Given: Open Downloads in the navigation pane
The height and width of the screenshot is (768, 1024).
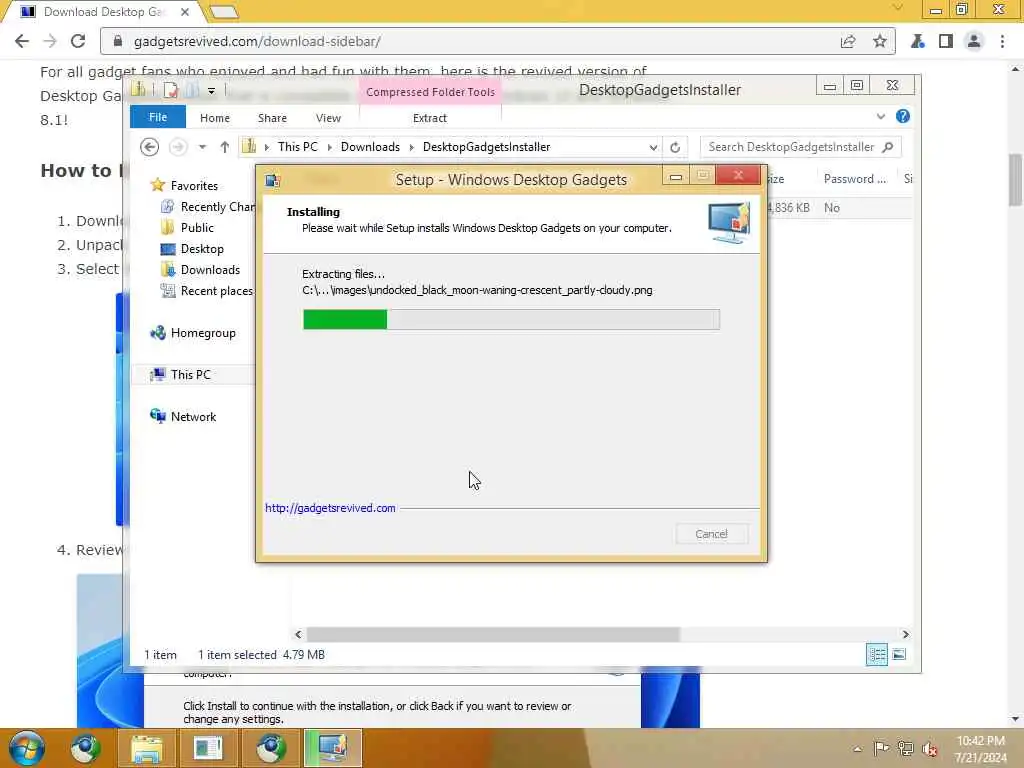Looking at the screenshot, I should [210, 270].
